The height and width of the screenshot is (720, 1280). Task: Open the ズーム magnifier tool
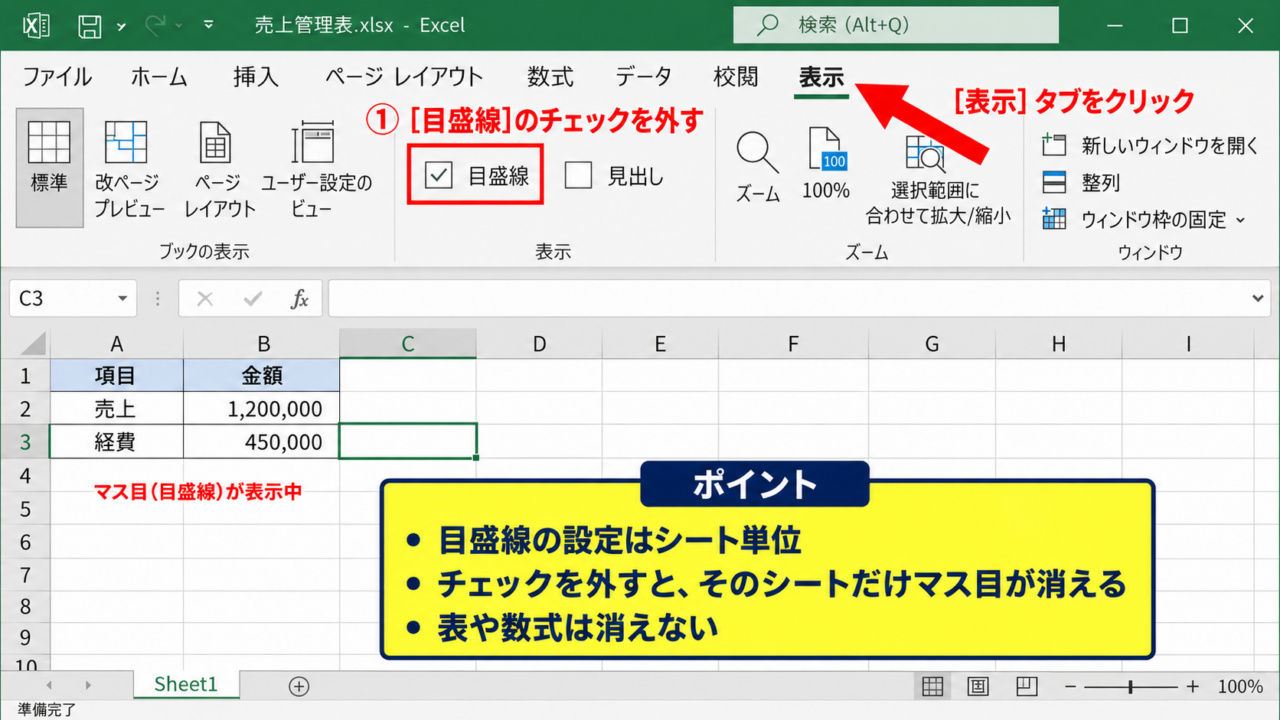(x=758, y=165)
